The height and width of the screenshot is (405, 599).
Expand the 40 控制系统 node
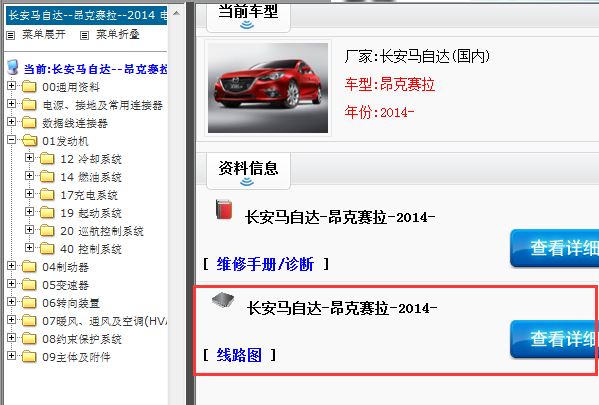click(29, 247)
